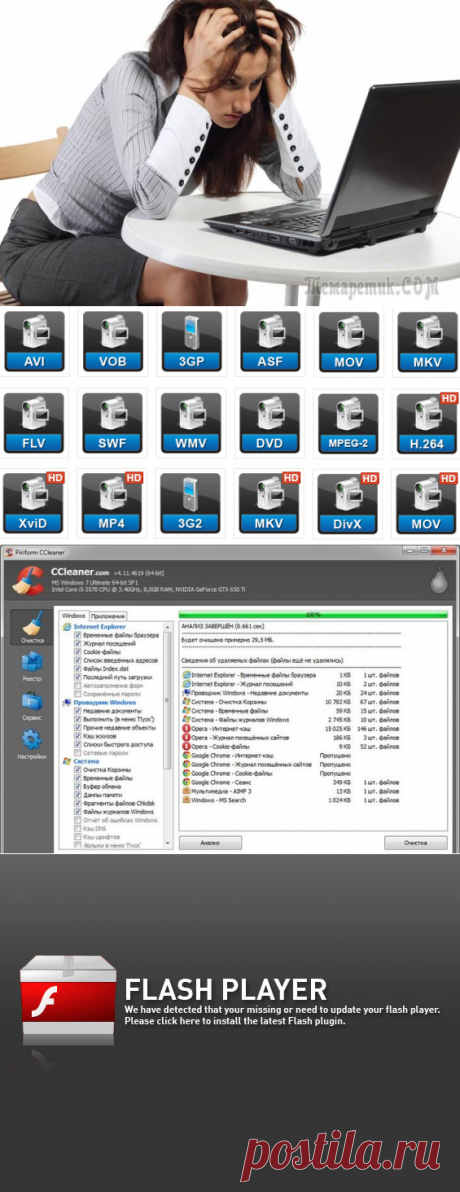This screenshot has height=1192, width=460.
Task: Click the Очистка button at bottom right
Action: coord(415,842)
